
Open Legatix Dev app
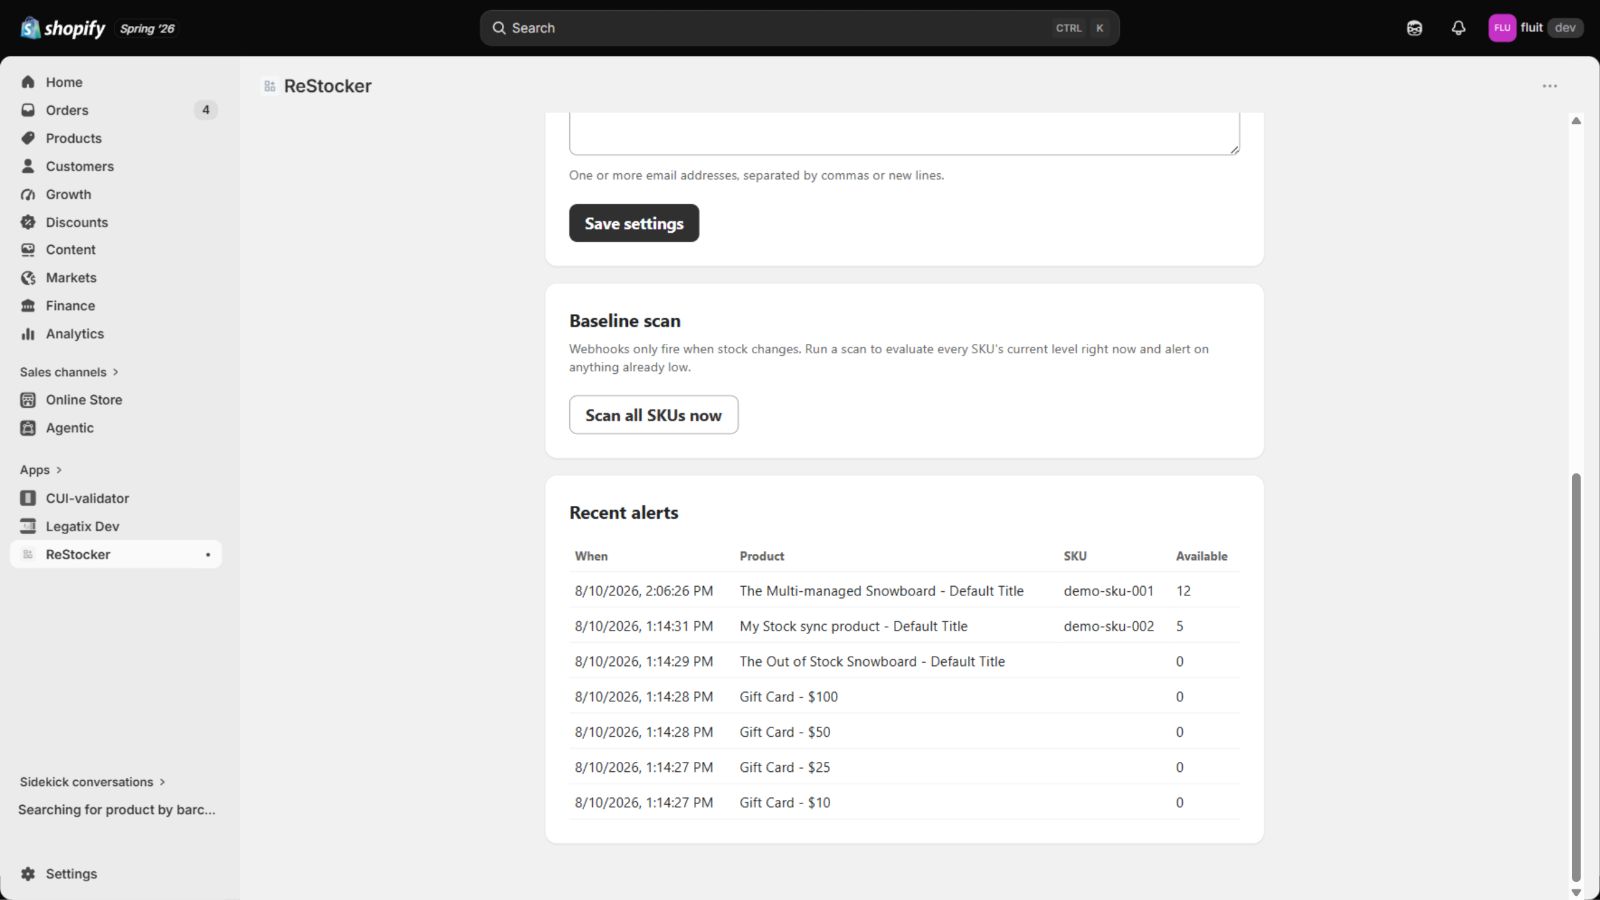[x=116, y=526]
